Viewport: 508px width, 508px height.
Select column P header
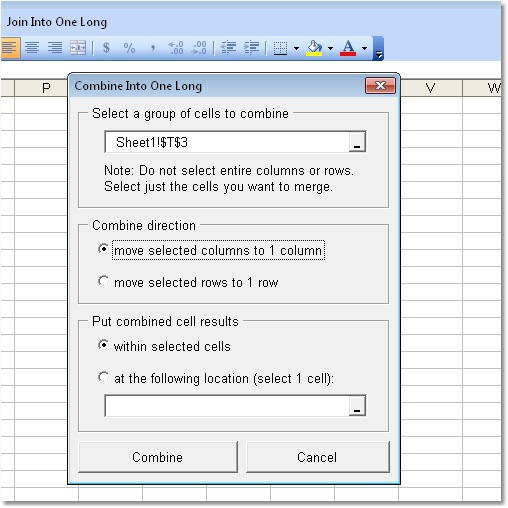pos(41,88)
